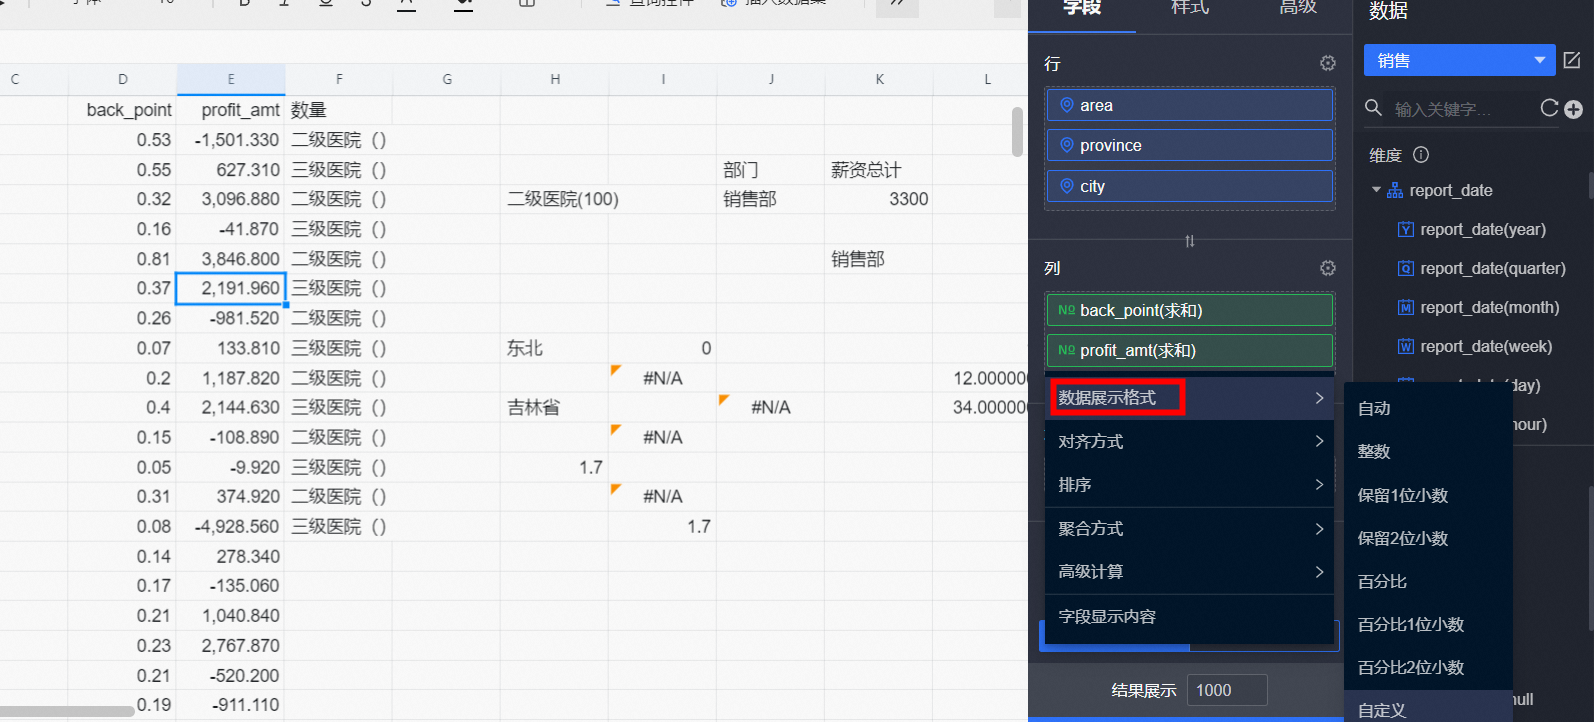The height and width of the screenshot is (722, 1594).
Task: Switch to the 样式 tab
Action: [1189, 8]
